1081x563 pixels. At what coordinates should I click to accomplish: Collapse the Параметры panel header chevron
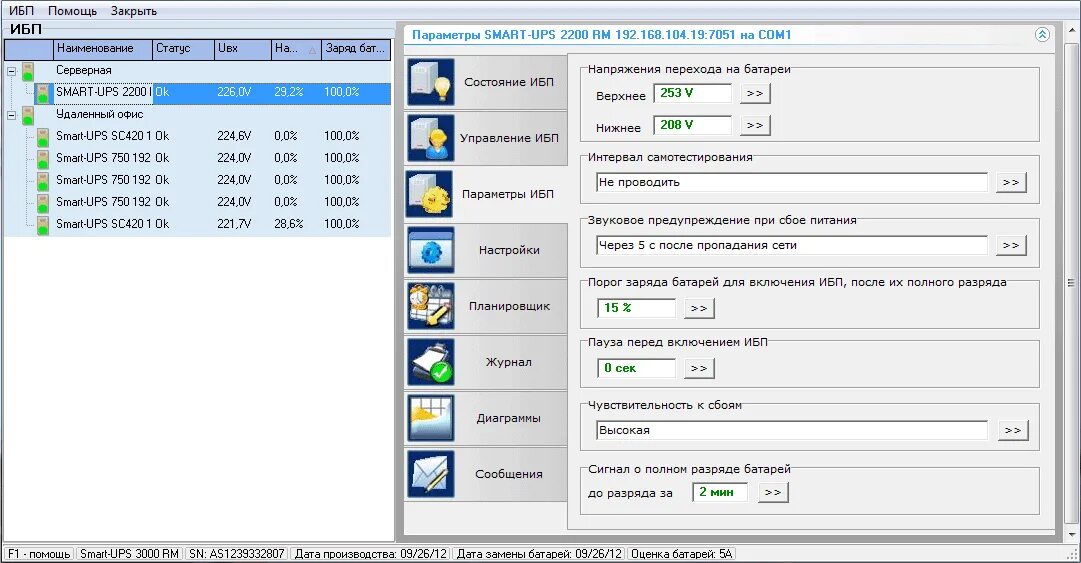pyautogui.click(x=1042, y=34)
